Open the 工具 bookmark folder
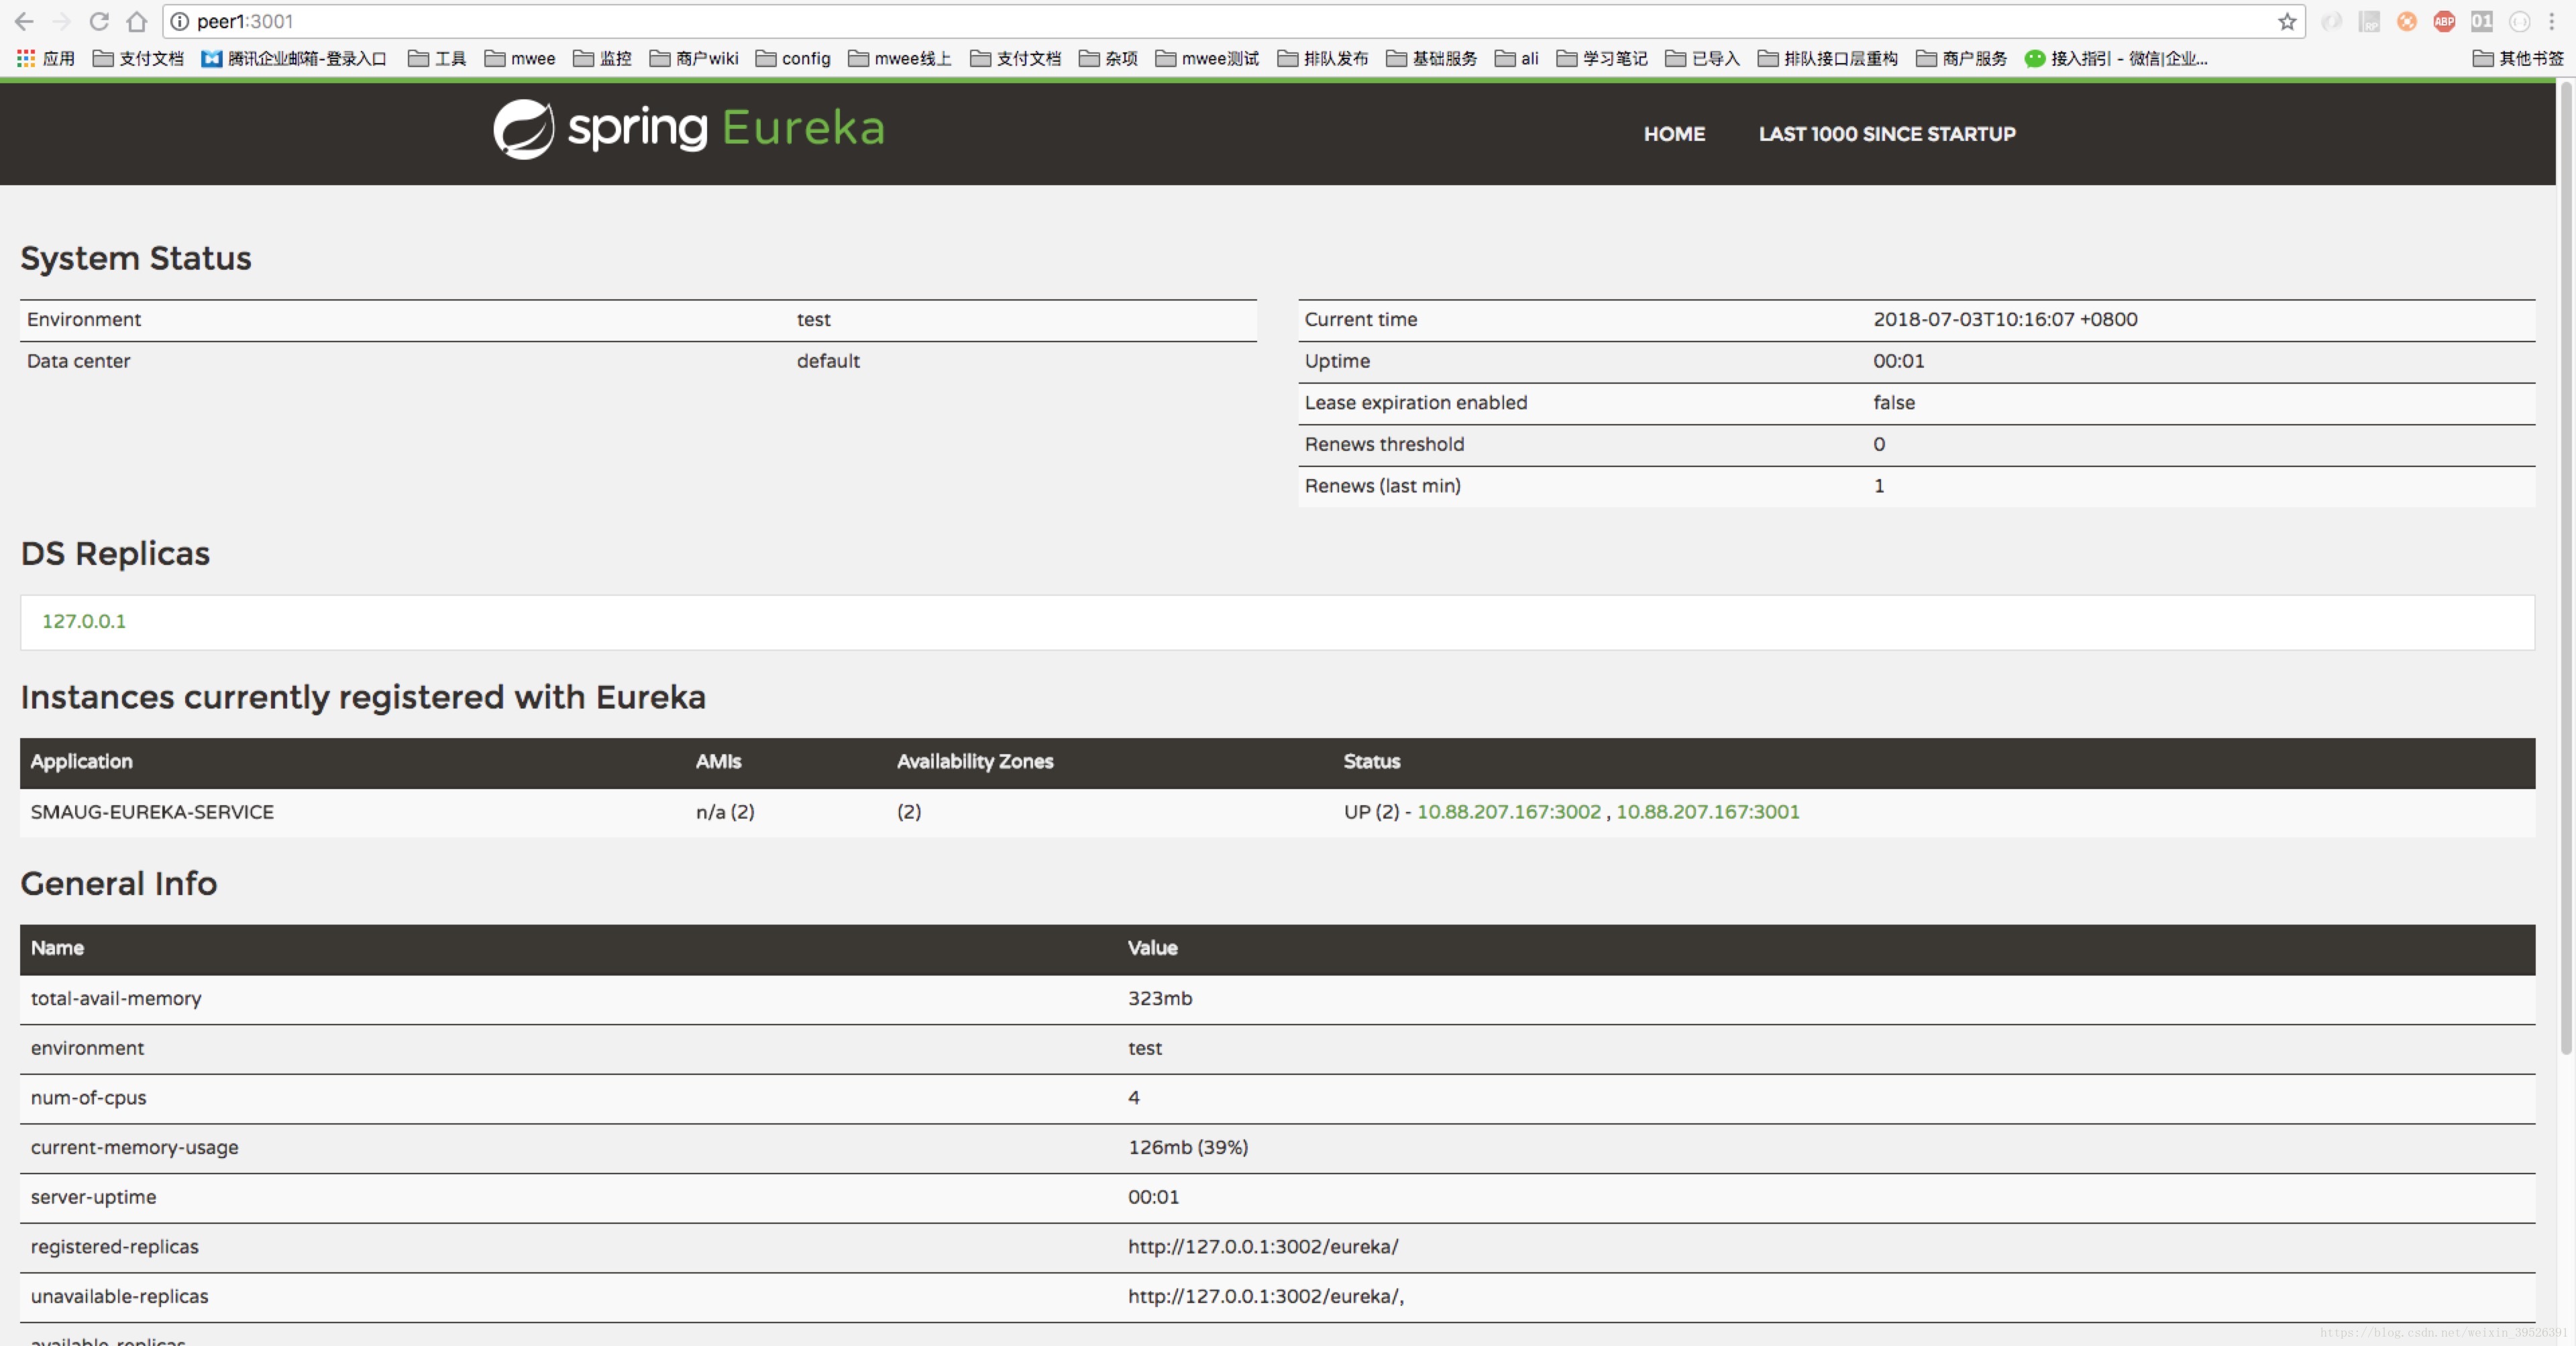The width and height of the screenshot is (2576, 1346). (x=437, y=58)
